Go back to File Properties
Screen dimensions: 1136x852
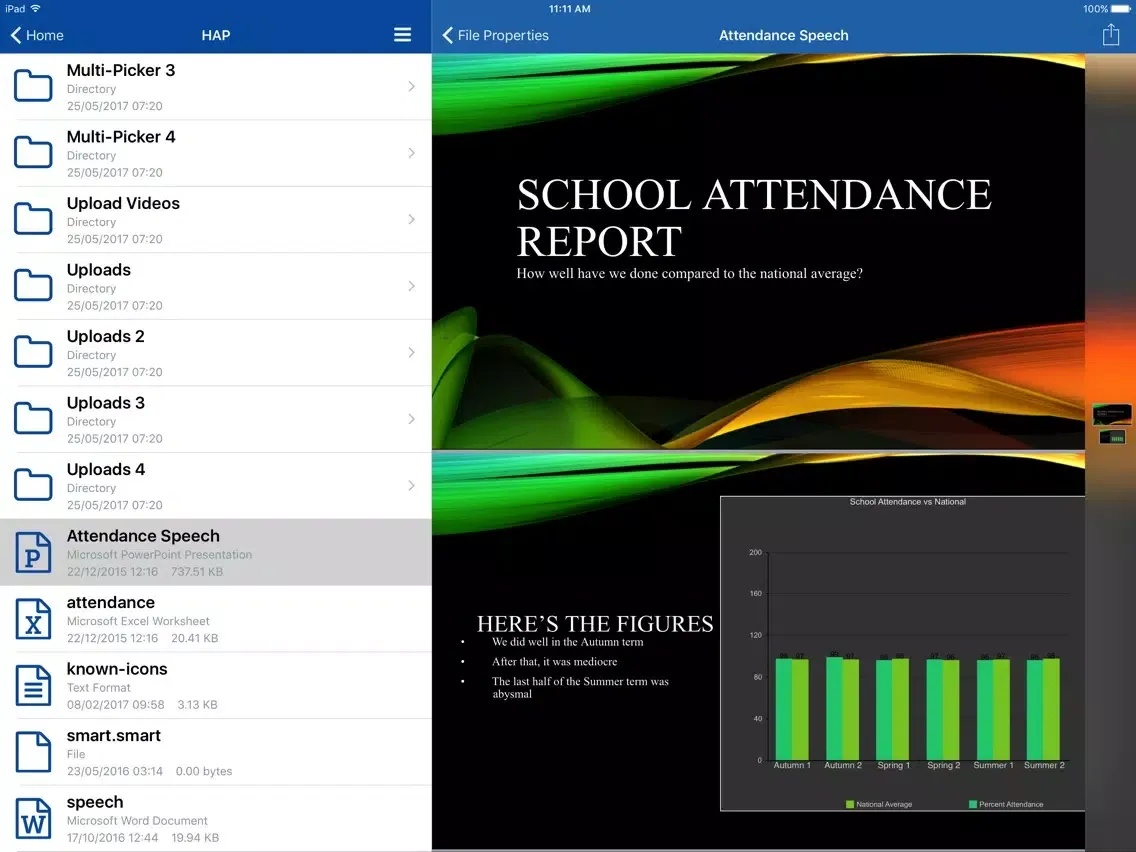[x=496, y=35]
